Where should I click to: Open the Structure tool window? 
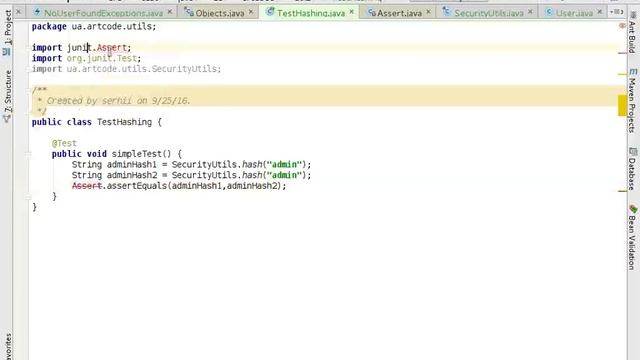[x=8, y=91]
